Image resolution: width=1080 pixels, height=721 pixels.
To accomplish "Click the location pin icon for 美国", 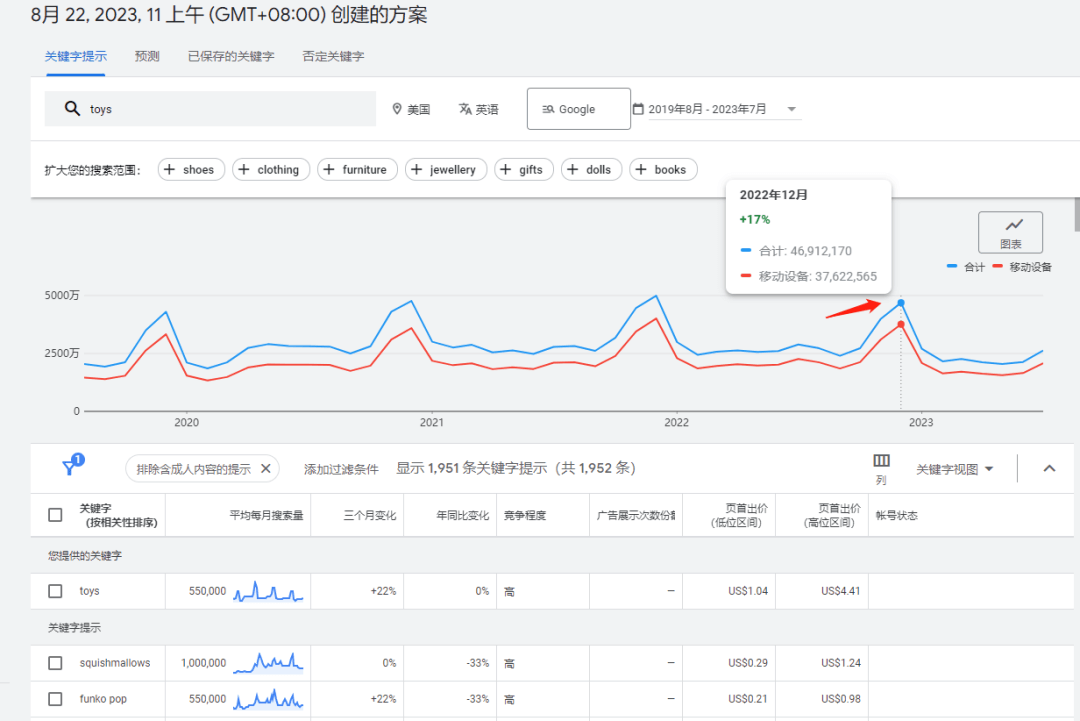I will point(397,109).
